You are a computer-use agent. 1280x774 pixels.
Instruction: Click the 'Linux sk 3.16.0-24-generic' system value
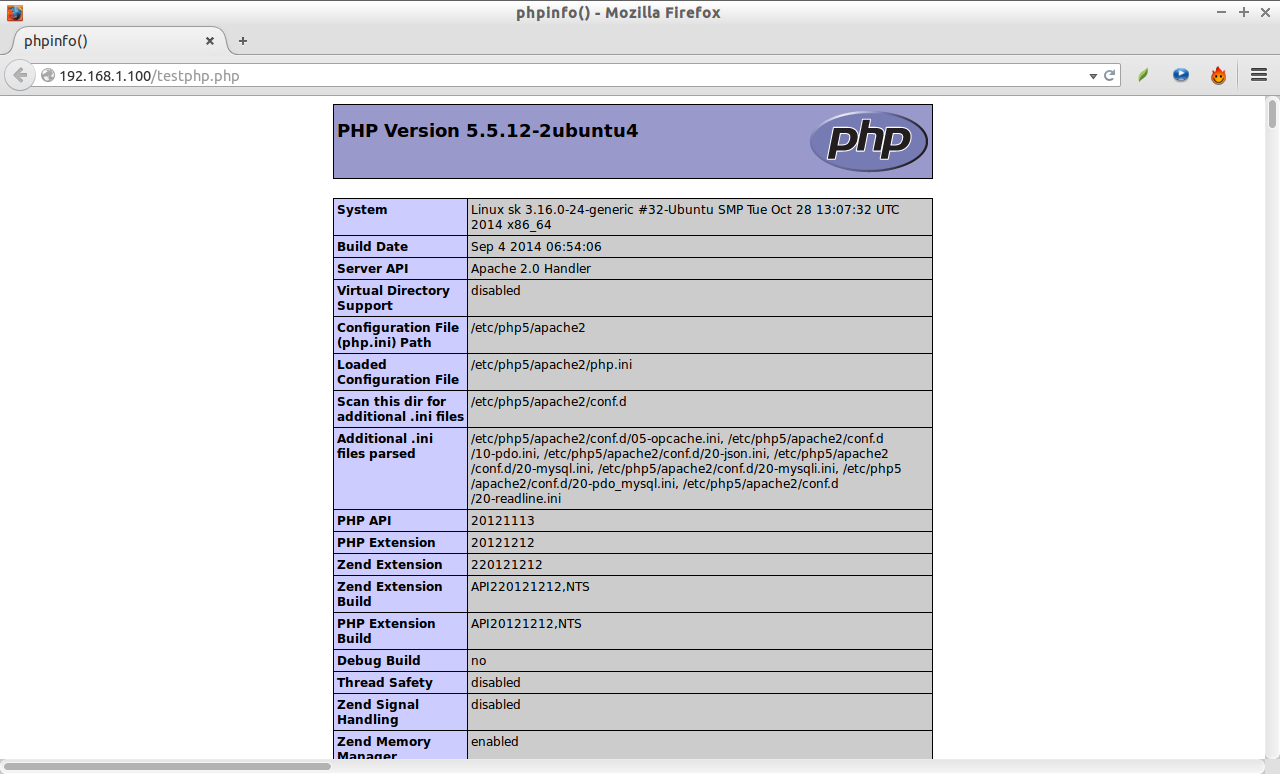click(x=685, y=217)
